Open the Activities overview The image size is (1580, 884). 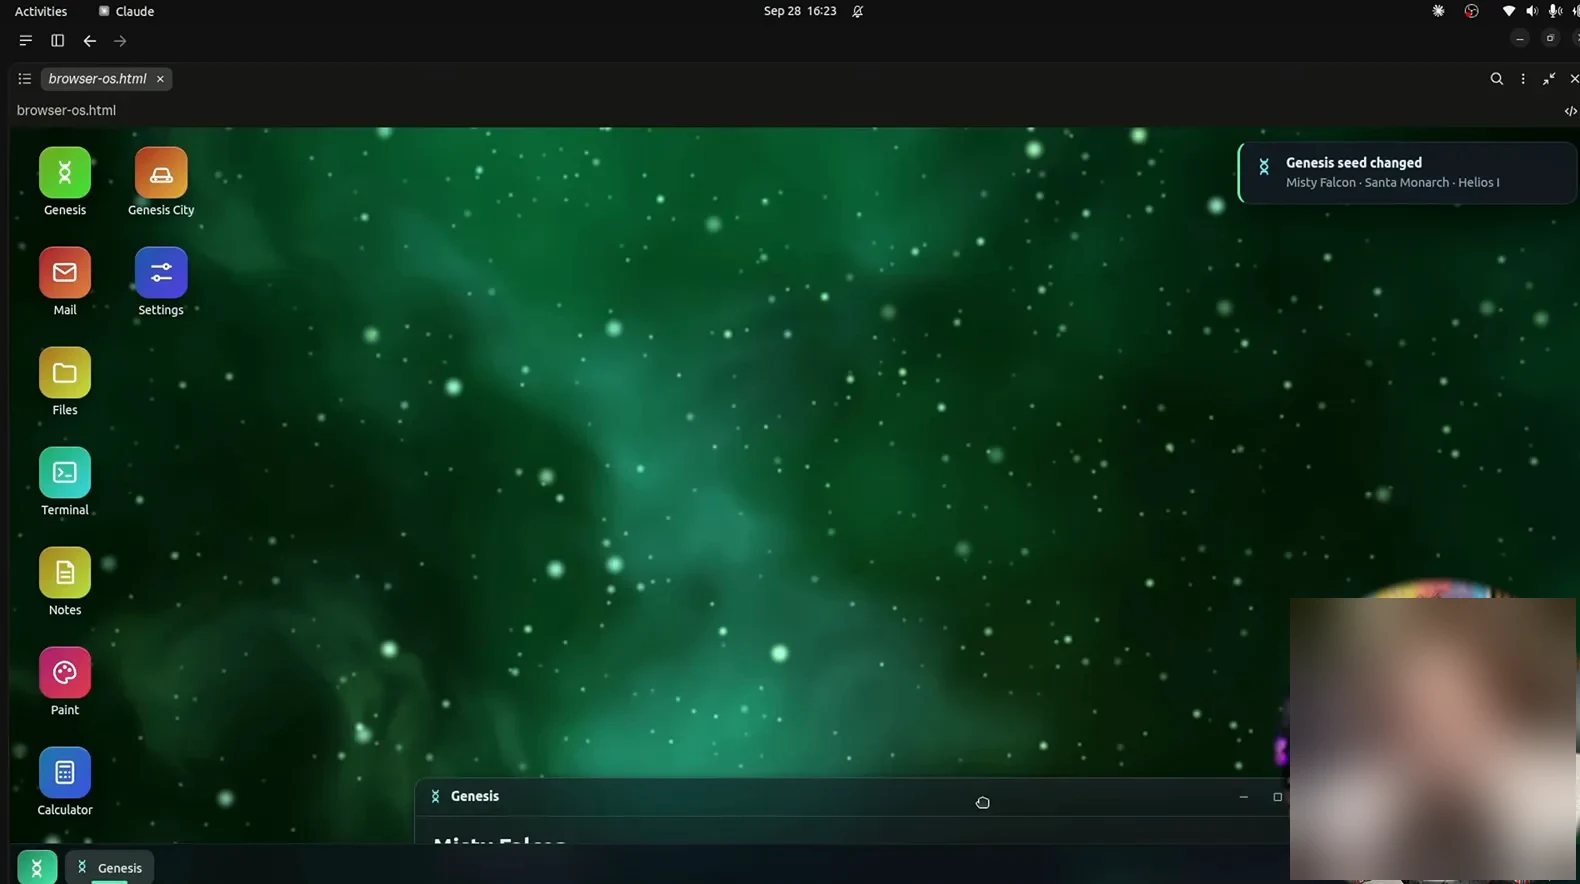(x=41, y=11)
